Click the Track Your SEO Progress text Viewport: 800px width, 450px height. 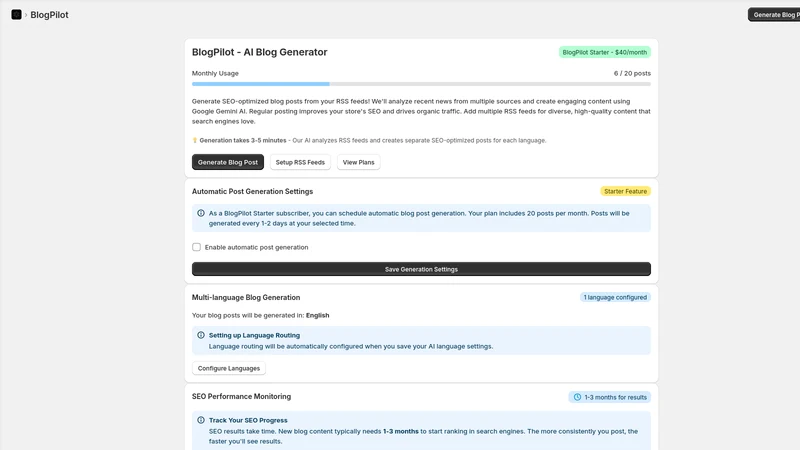tap(248, 420)
